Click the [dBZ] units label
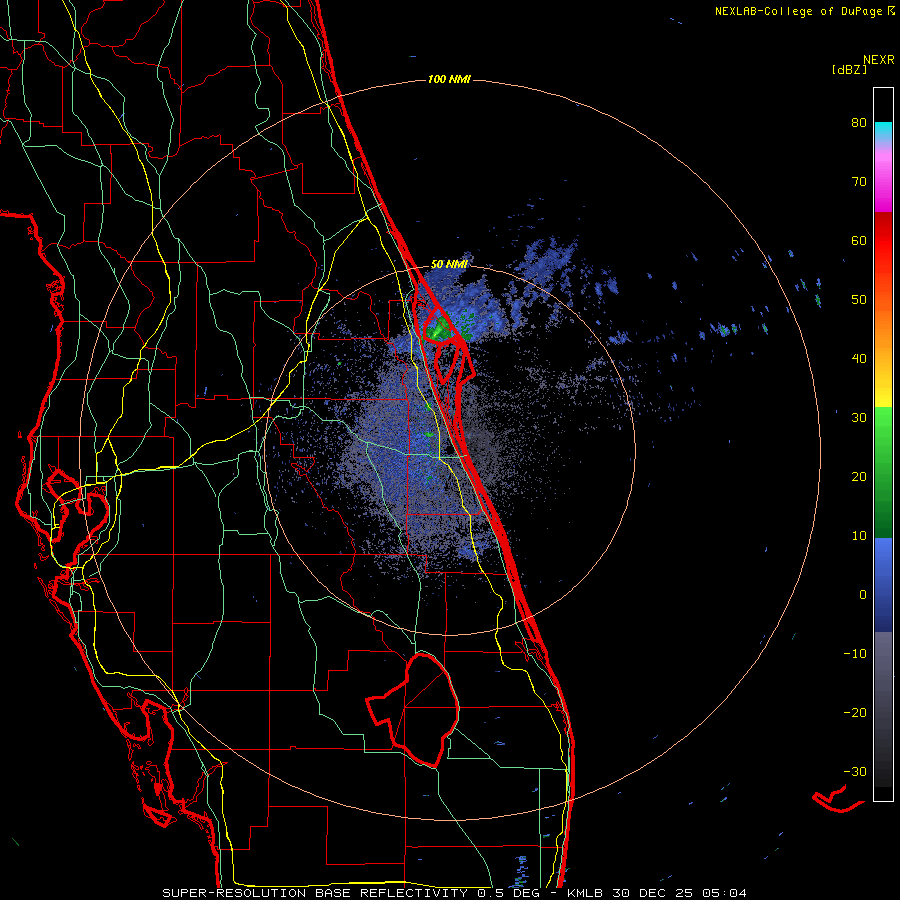The width and height of the screenshot is (900, 900). 849,69
